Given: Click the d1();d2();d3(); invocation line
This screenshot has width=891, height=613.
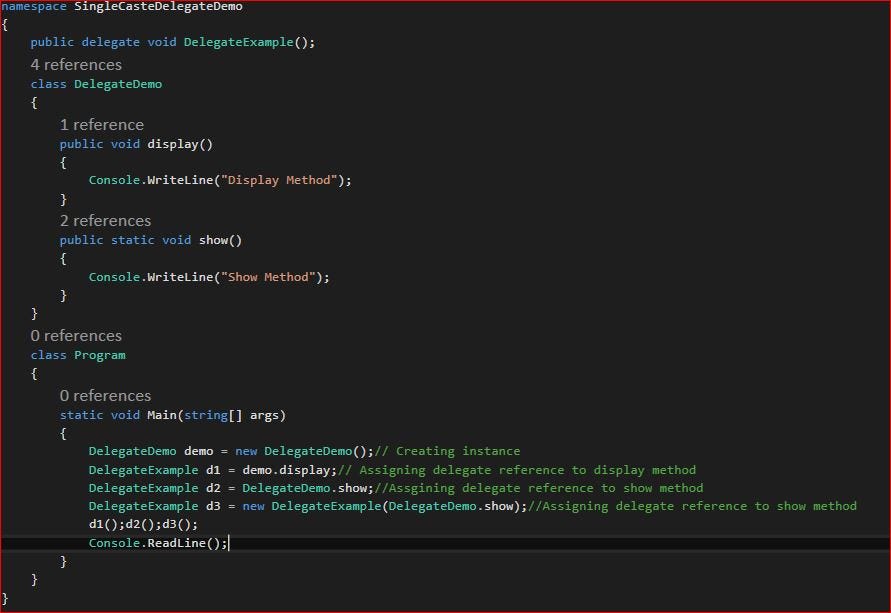Looking at the screenshot, I should click(142, 523).
